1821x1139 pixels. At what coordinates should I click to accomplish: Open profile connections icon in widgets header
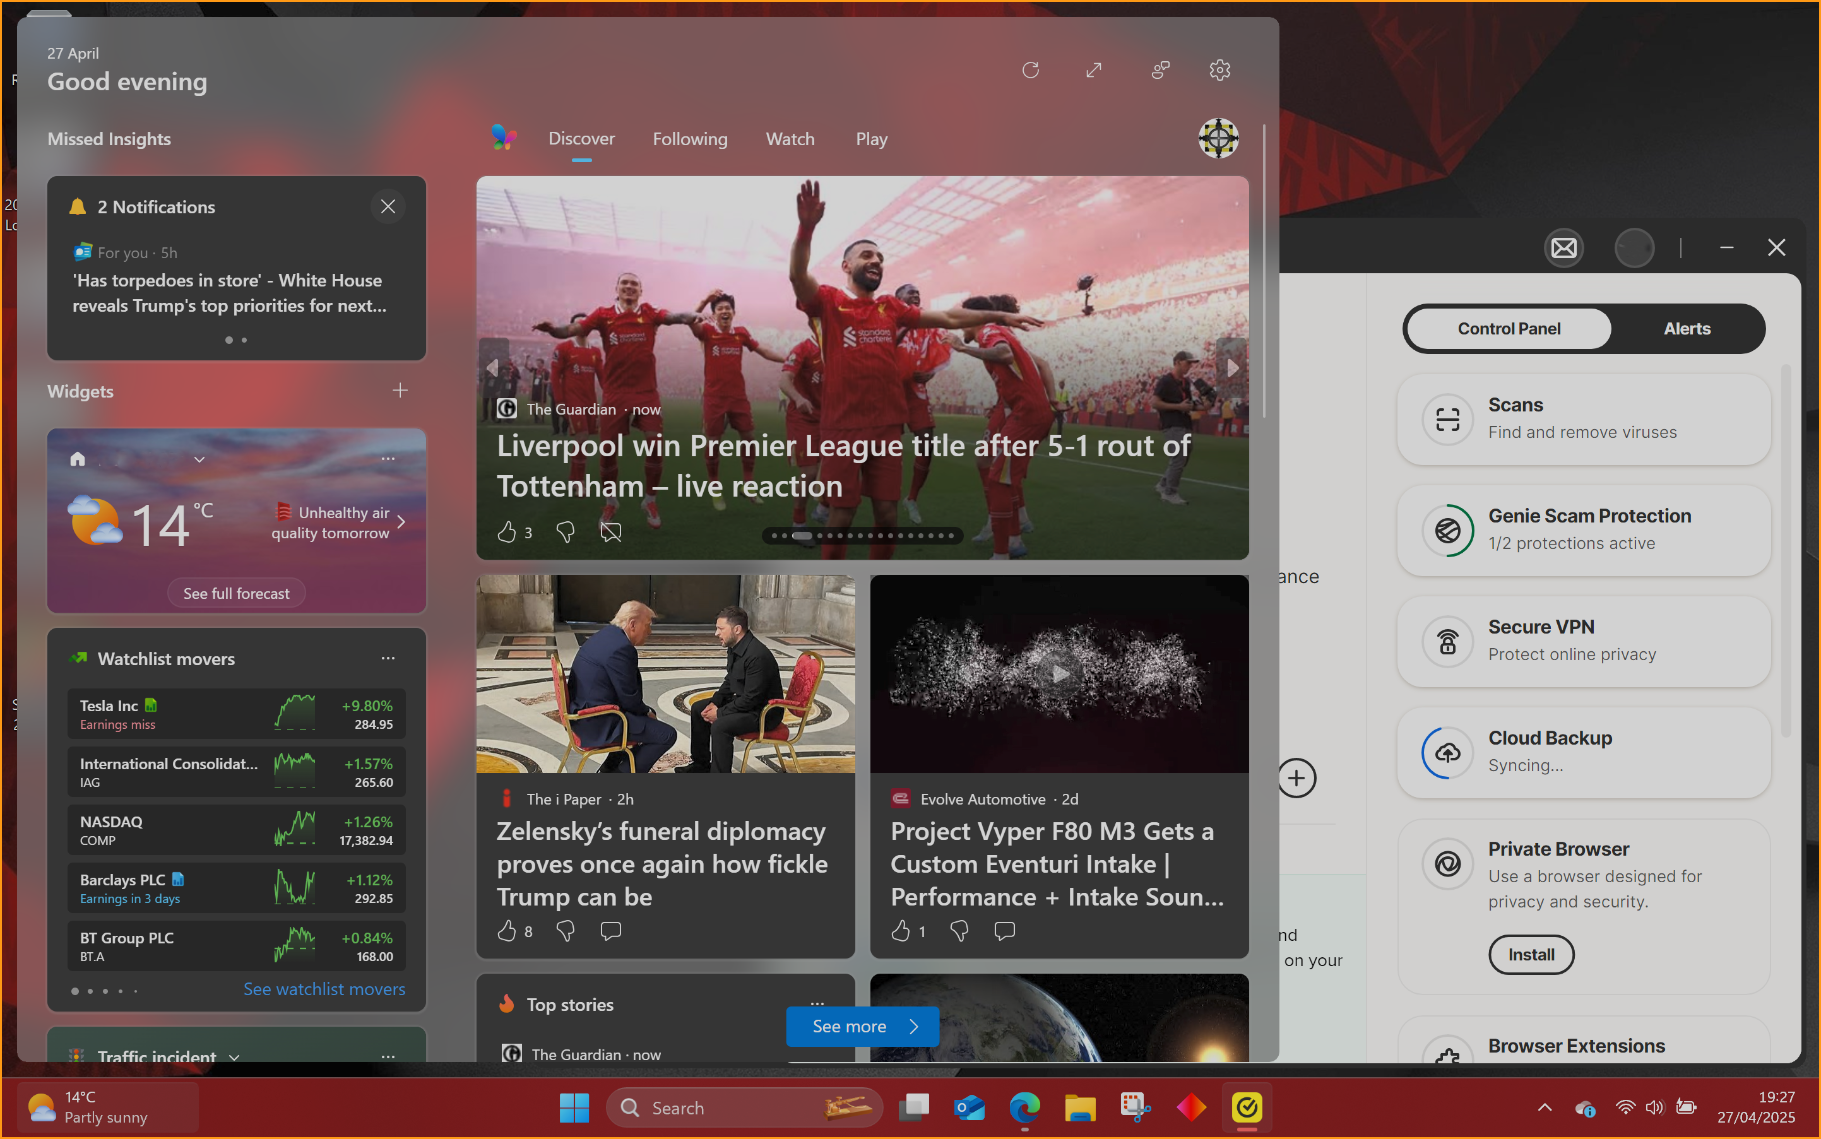pyautogui.click(x=1160, y=70)
